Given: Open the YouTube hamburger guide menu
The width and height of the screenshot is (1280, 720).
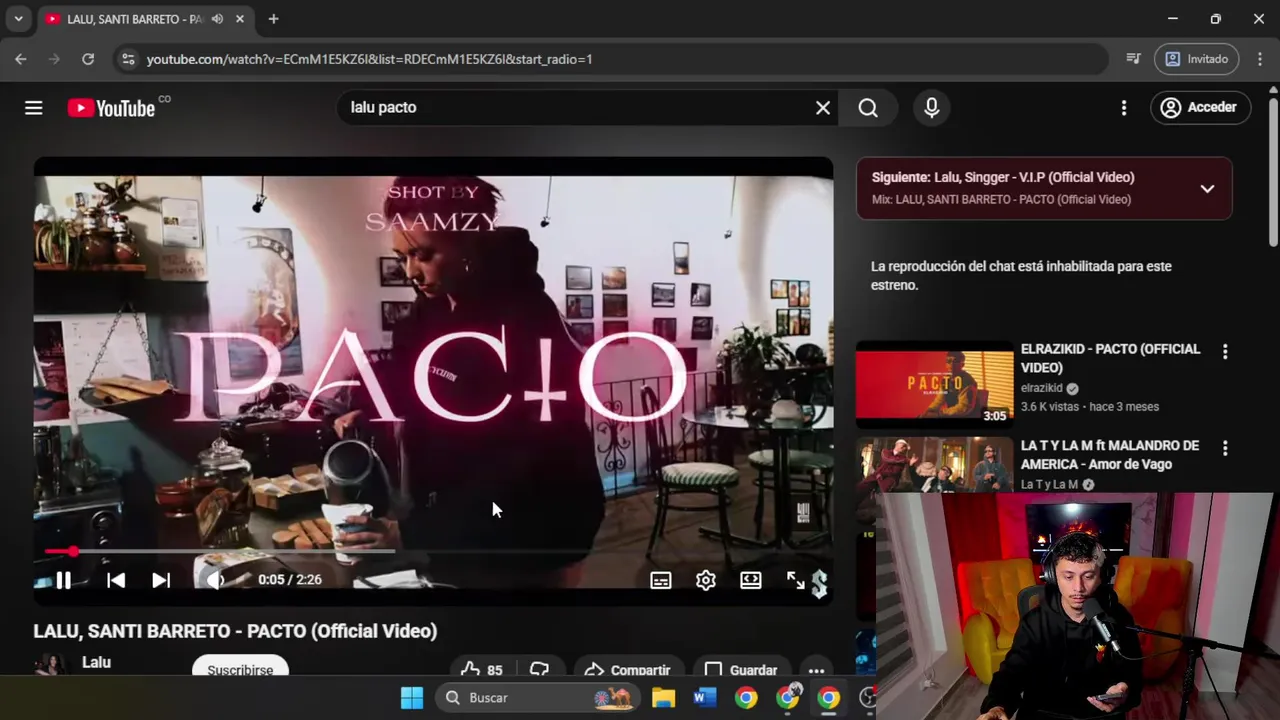Looking at the screenshot, I should click(34, 108).
